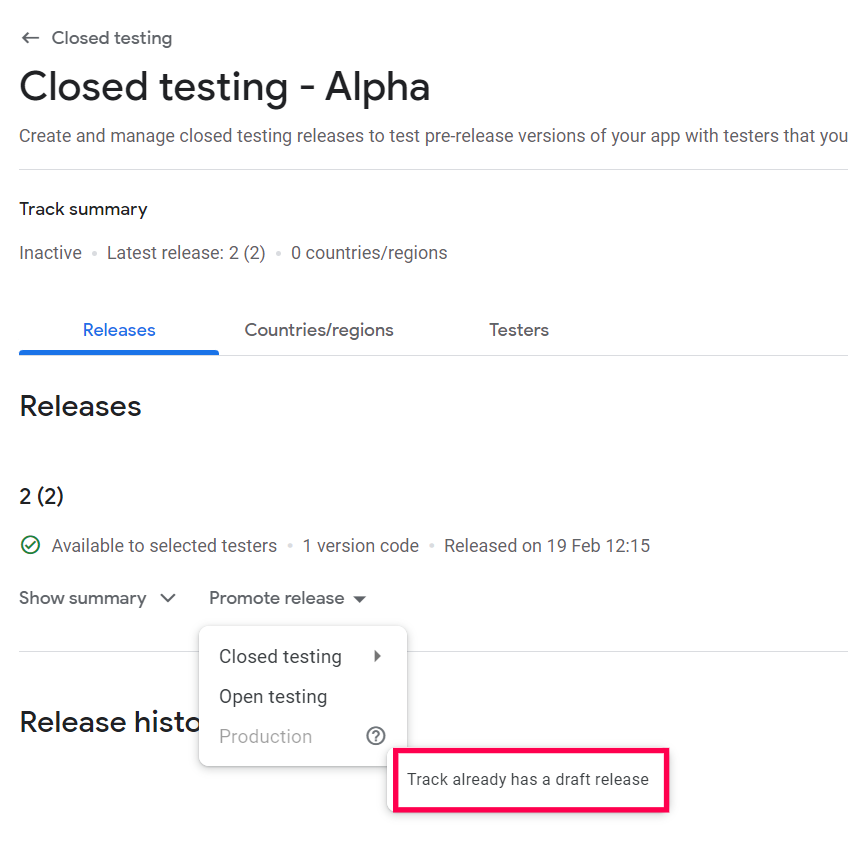The image size is (848, 857).
Task: Open the Closed testing breadcrumb link
Action: pyautogui.click(x=111, y=38)
